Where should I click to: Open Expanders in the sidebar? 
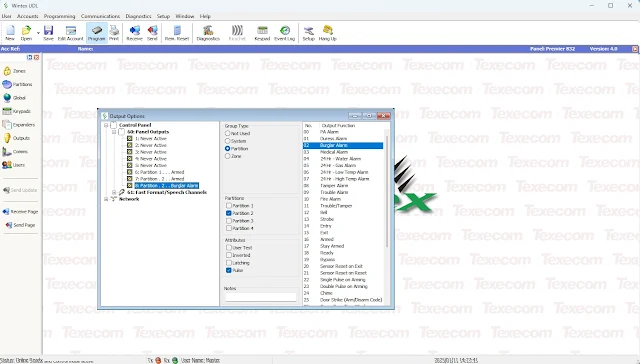pos(18,125)
